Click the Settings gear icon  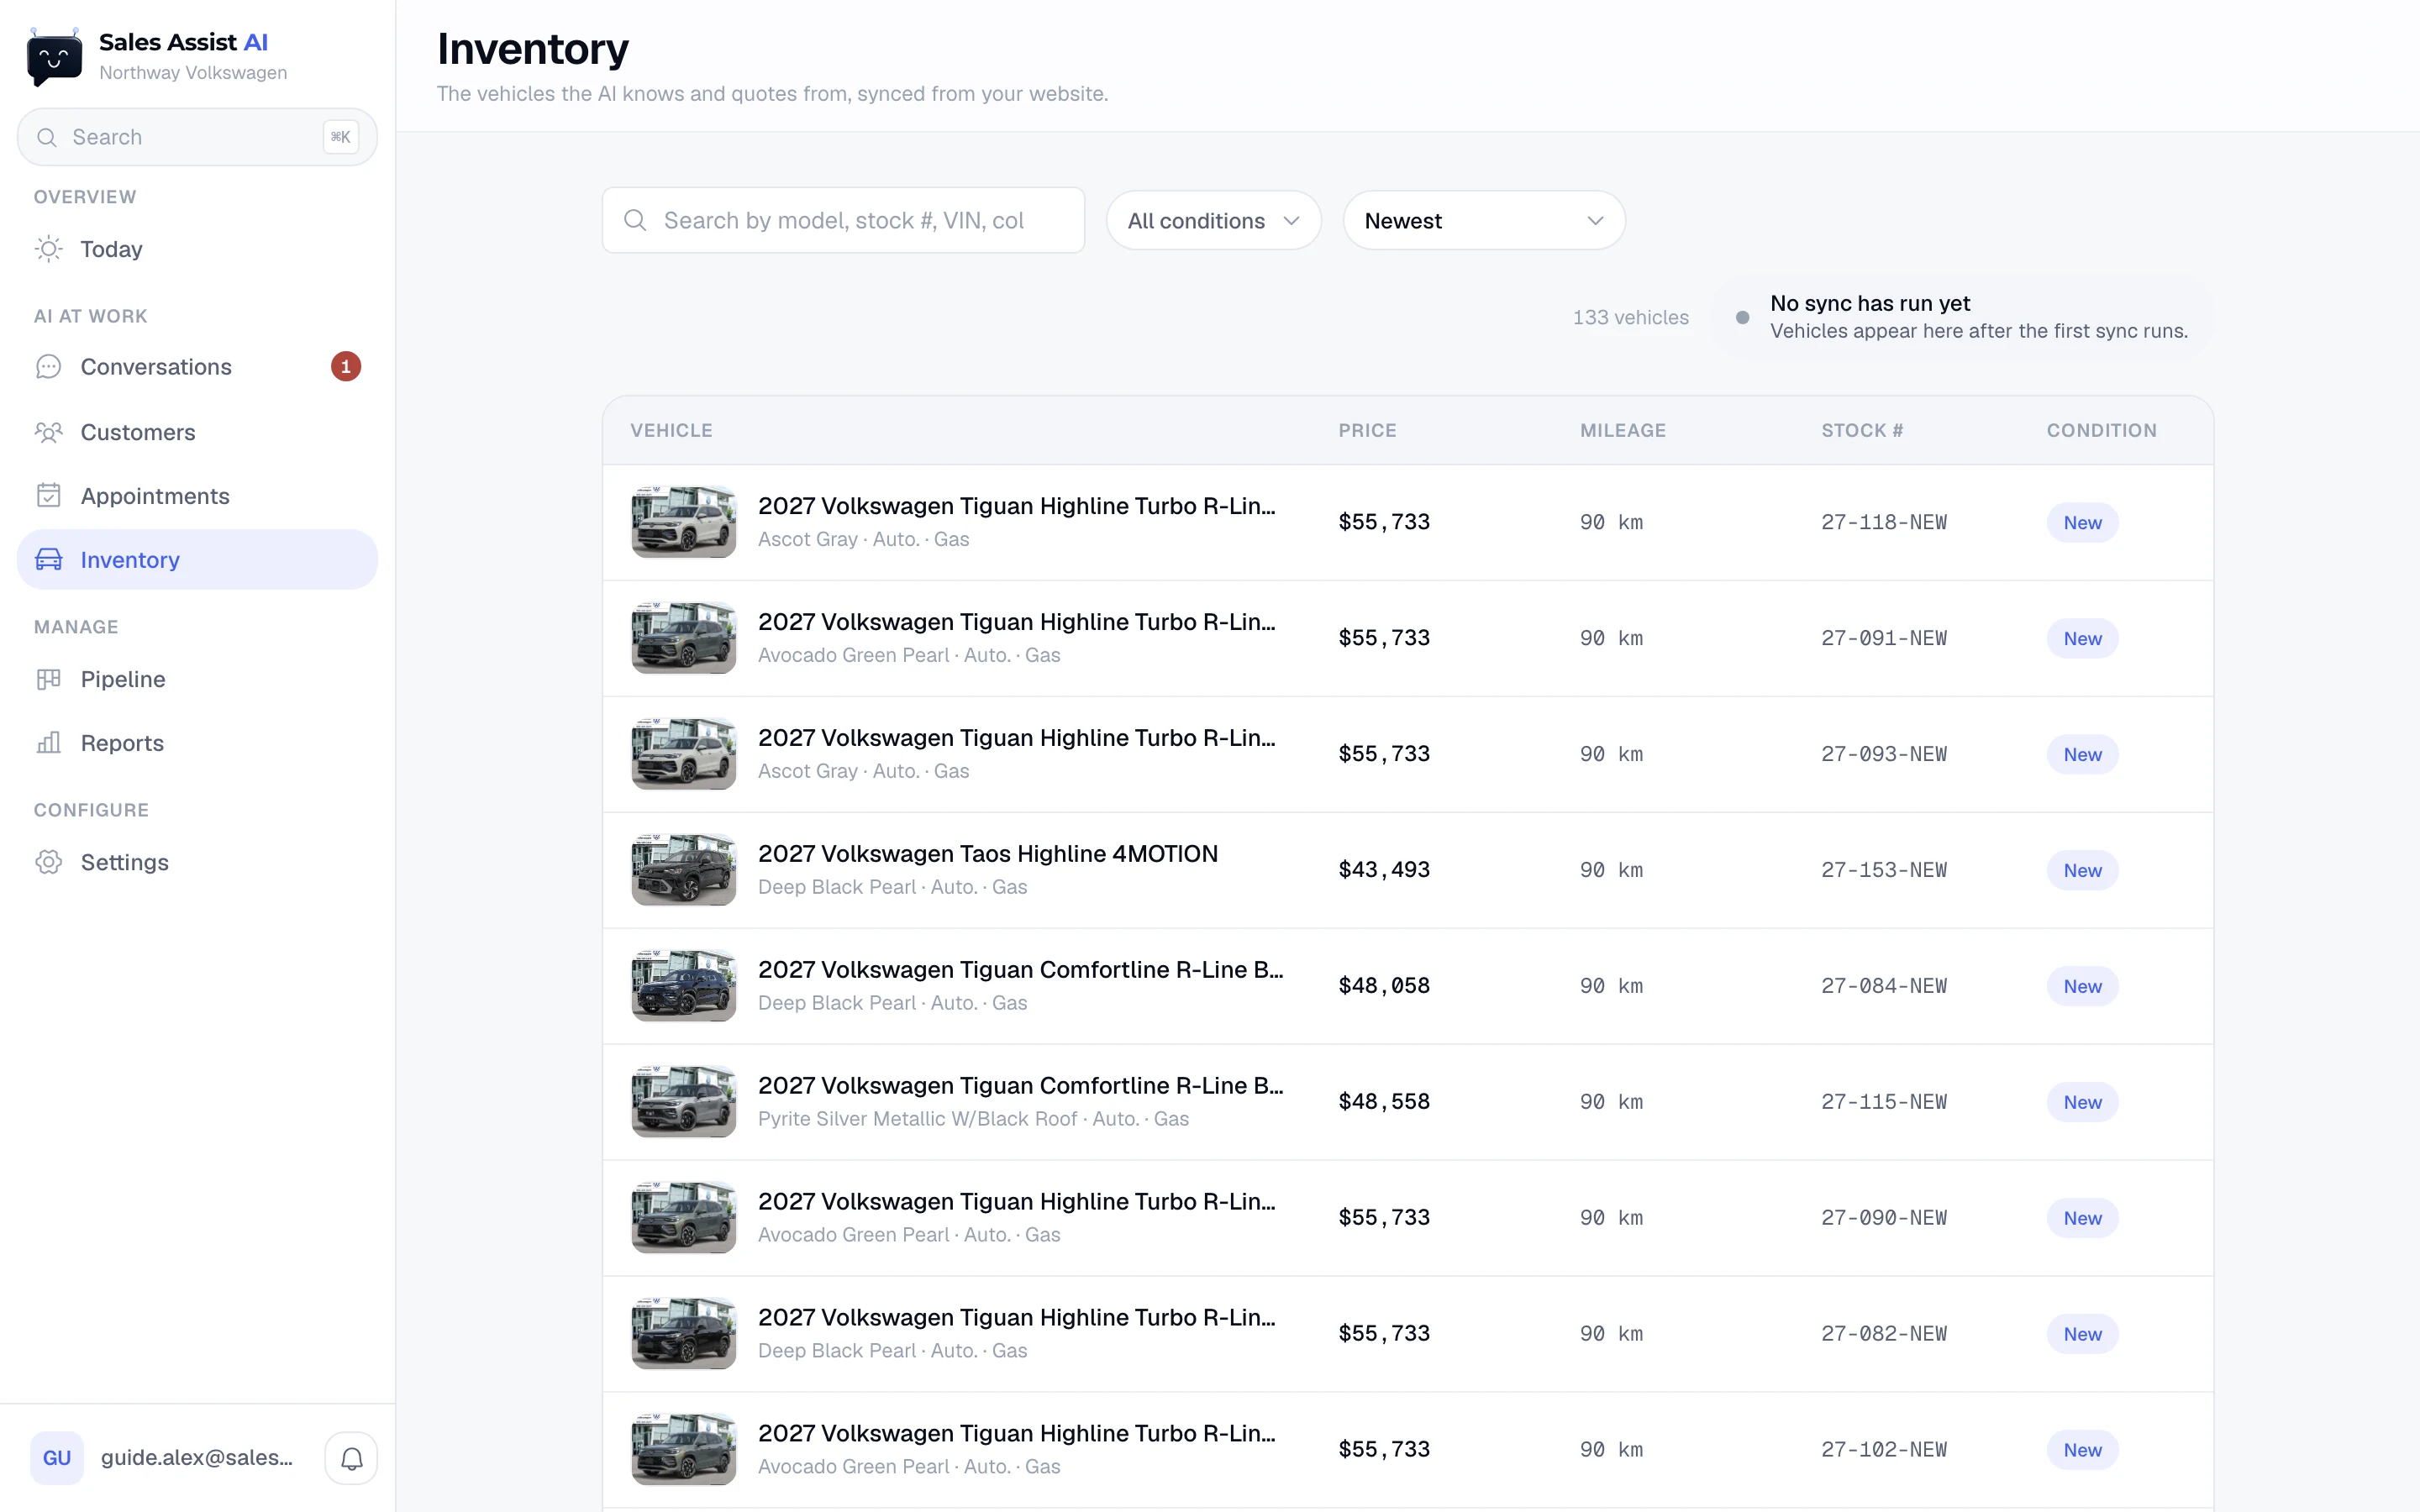click(x=48, y=862)
